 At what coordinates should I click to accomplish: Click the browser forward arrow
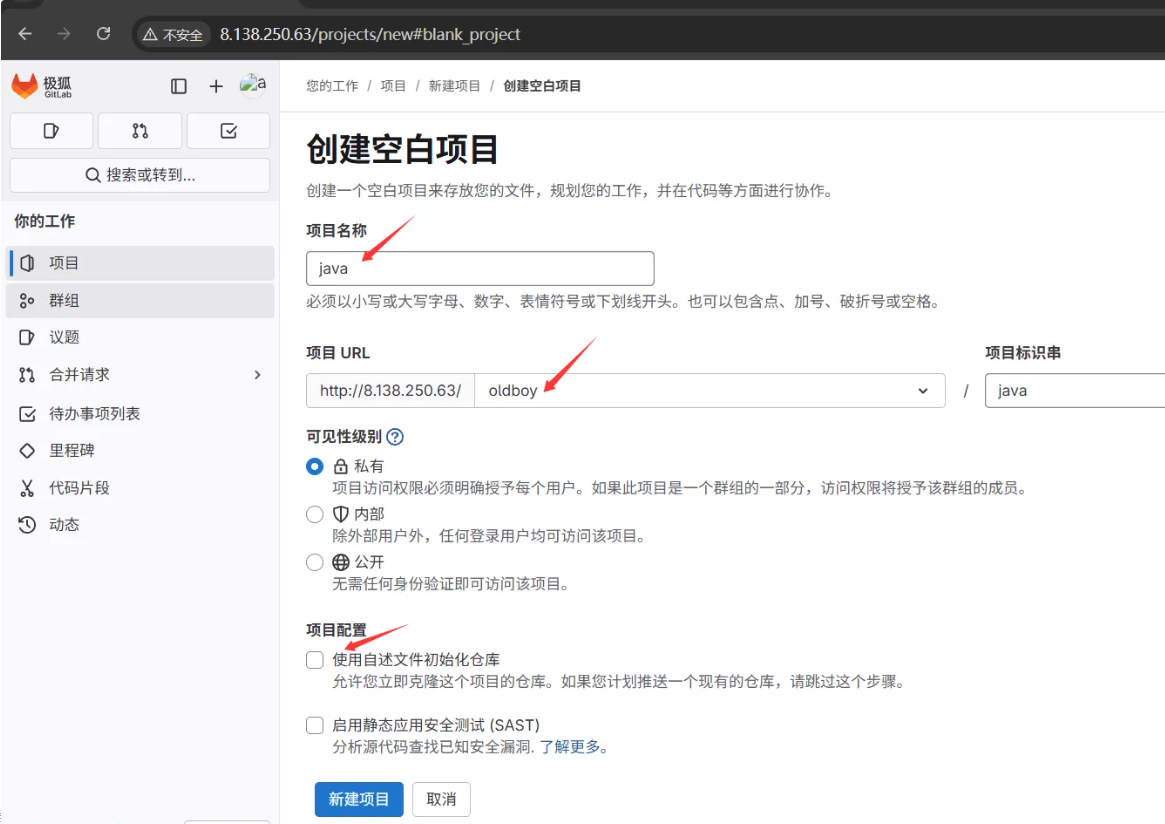[64, 34]
